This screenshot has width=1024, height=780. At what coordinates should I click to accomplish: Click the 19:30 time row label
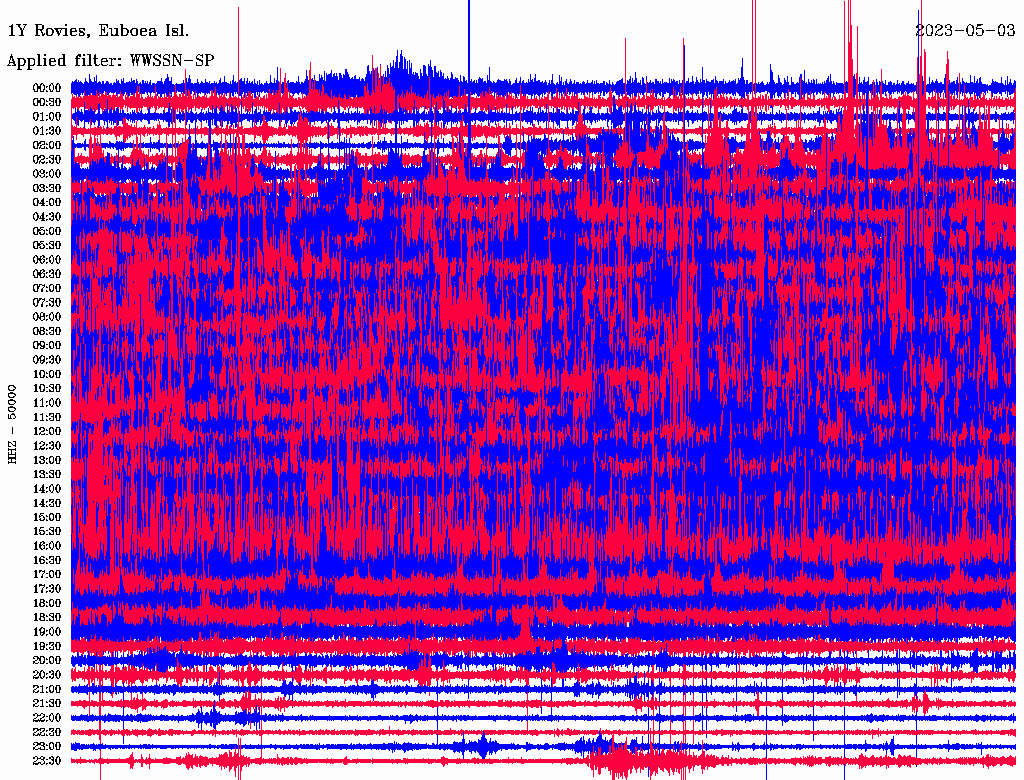coord(47,646)
